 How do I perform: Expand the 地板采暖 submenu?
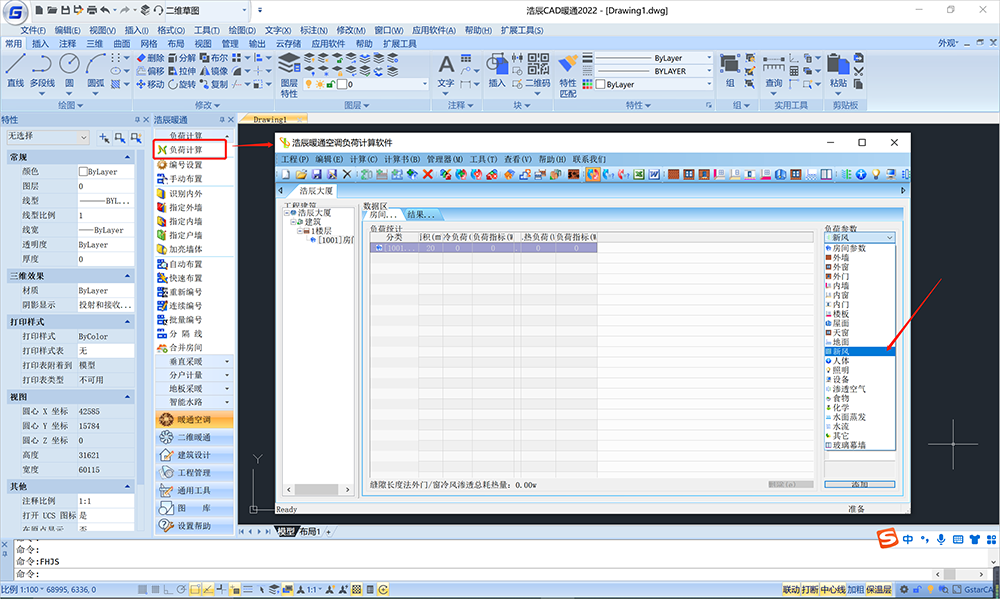[x=193, y=388]
